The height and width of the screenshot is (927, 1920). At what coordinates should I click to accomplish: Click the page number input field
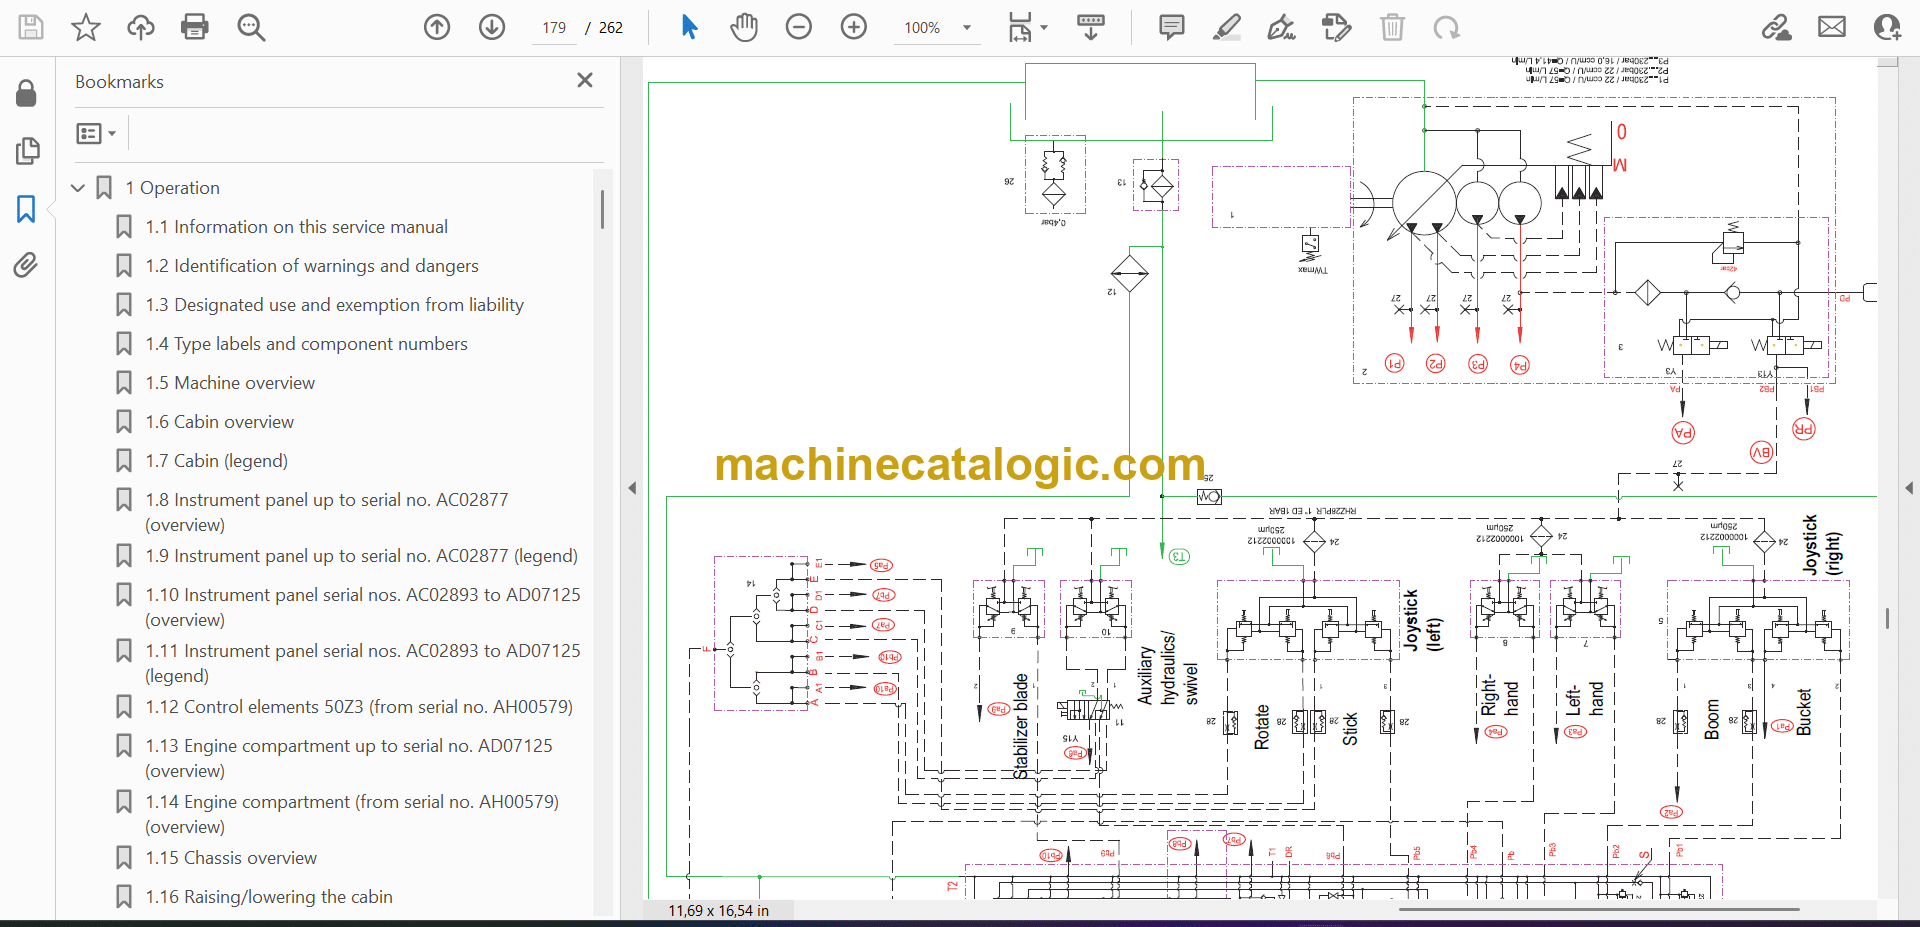pos(554,28)
